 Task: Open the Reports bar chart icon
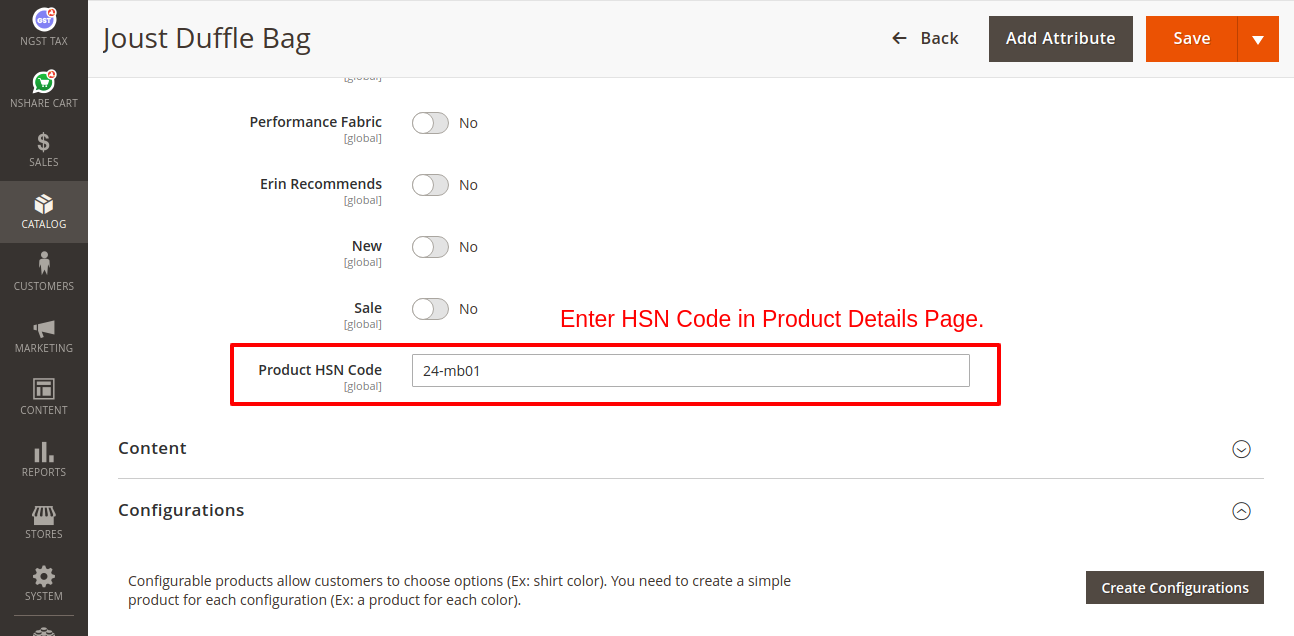coord(44,452)
